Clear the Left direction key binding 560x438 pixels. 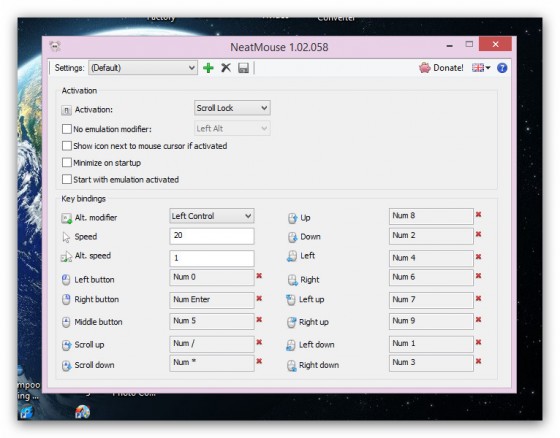479,257
